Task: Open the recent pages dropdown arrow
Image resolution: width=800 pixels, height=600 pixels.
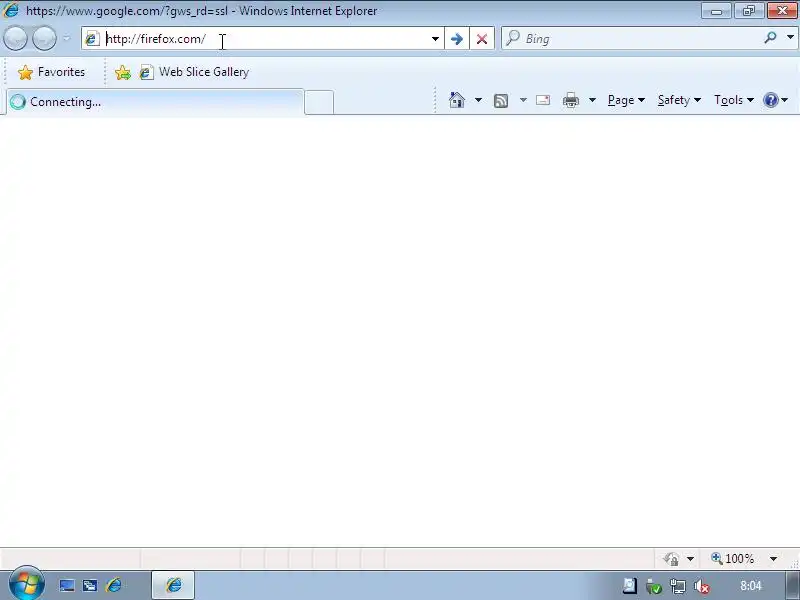Action: tap(66, 39)
